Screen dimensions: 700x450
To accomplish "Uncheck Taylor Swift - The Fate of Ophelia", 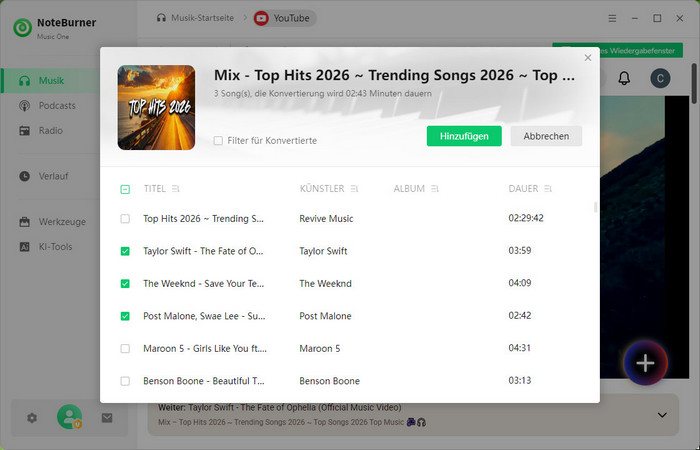I will pos(125,251).
